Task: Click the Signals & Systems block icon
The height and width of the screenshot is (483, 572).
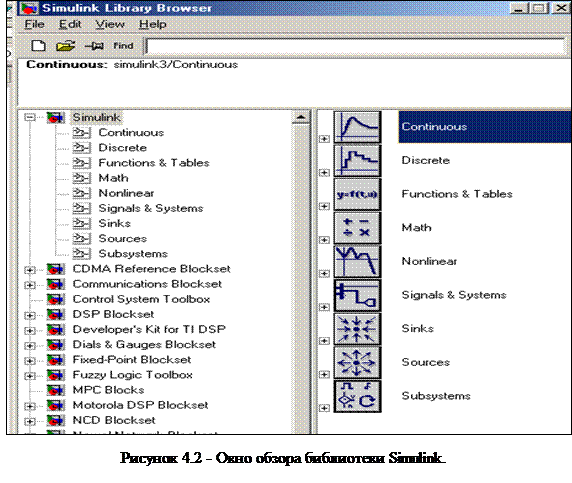Action: [358, 295]
